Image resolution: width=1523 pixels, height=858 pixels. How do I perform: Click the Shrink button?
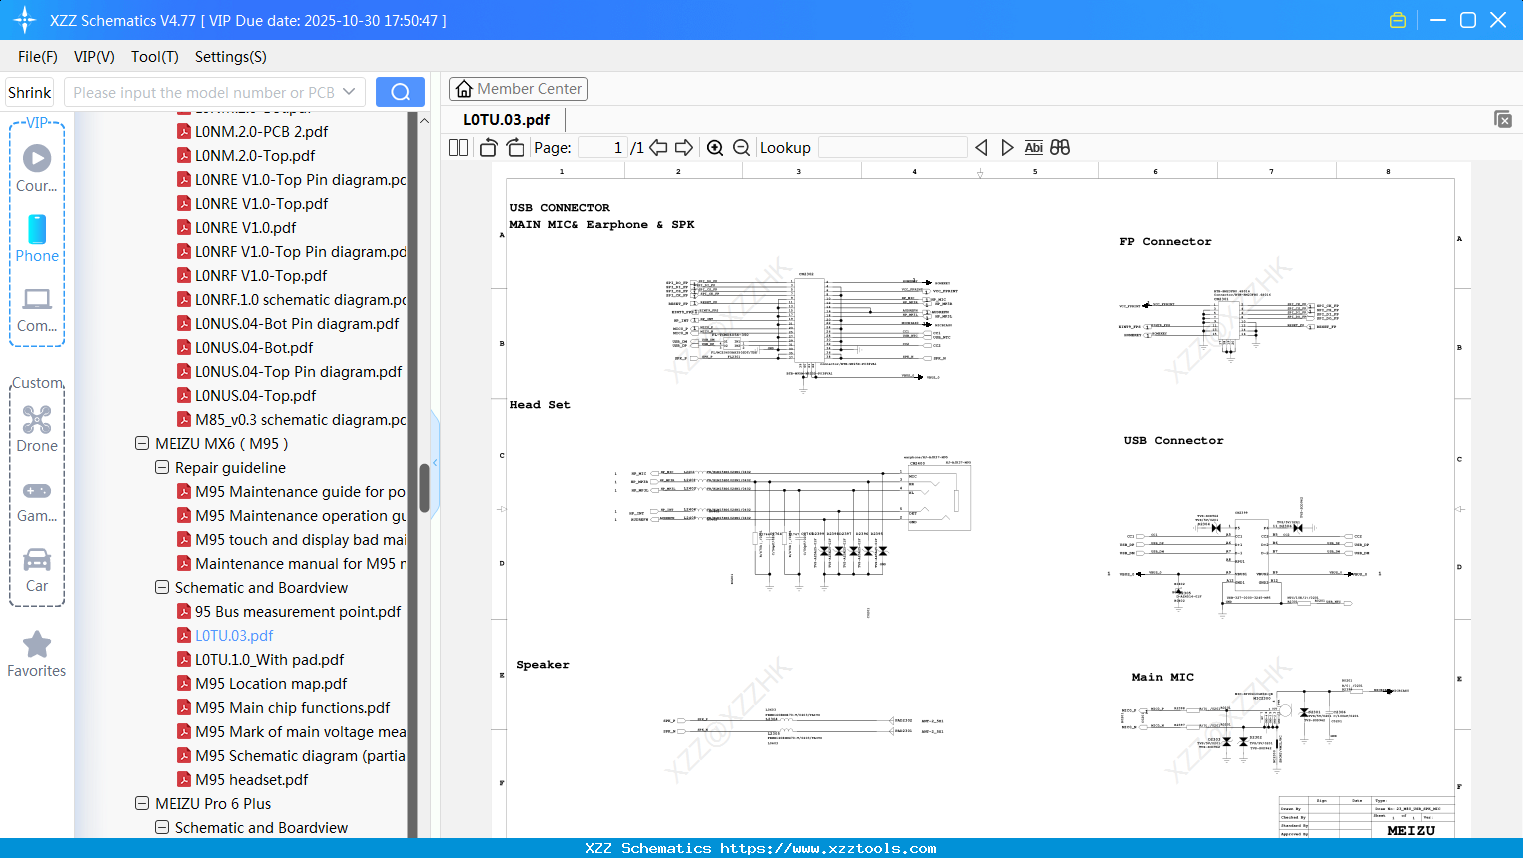coord(30,92)
